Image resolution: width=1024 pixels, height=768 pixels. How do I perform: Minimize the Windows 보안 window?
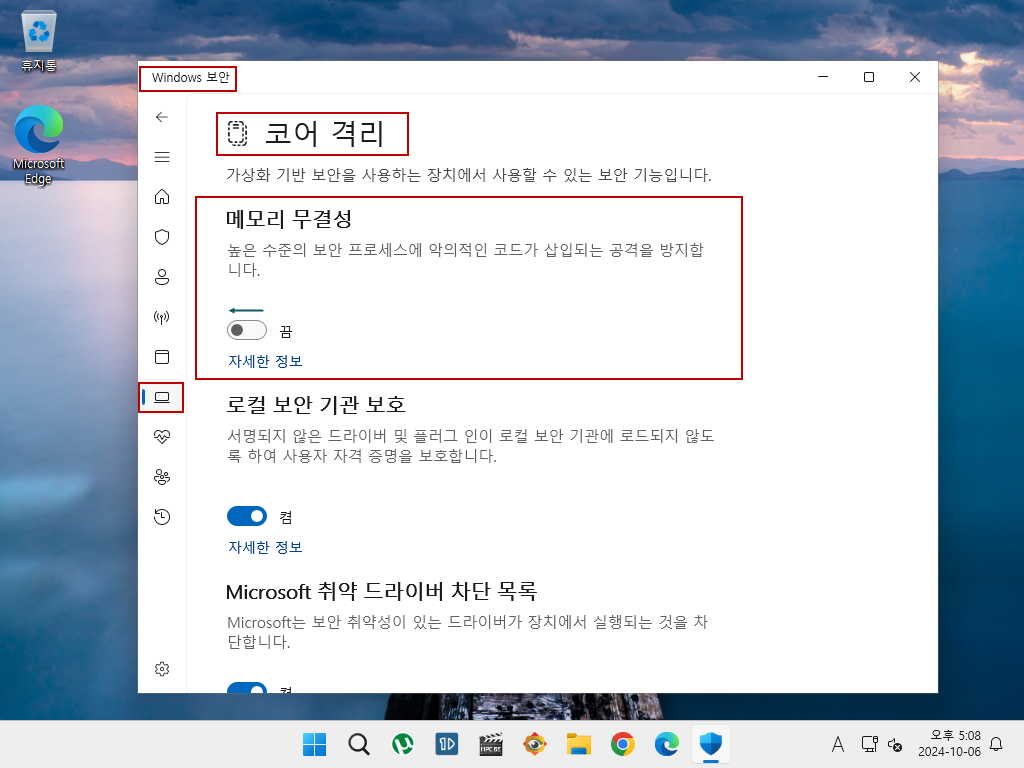(x=823, y=77)
